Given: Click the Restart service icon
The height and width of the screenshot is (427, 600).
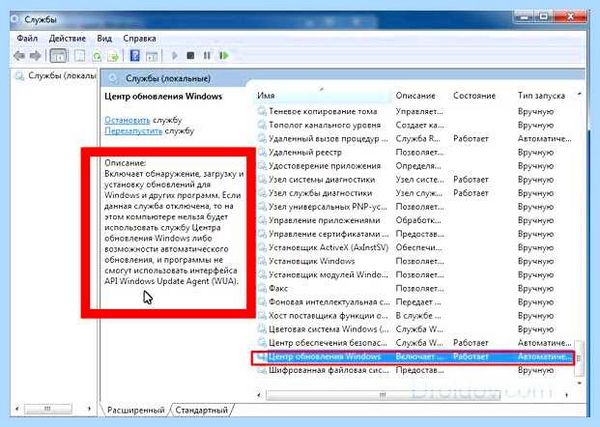Looking at the screenshot, I should point(224,56).
